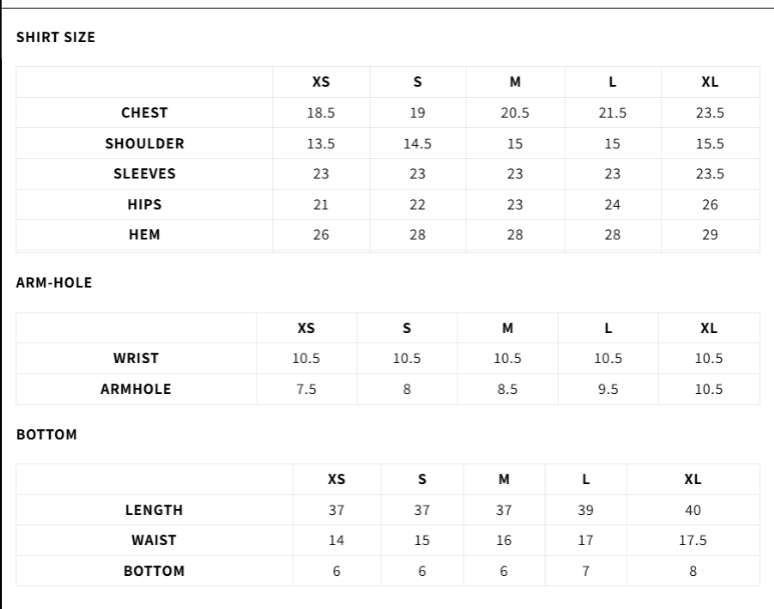The image size is (774, 609).
Task: Click the shoulder measurement for size S
Action: [417, 143]
